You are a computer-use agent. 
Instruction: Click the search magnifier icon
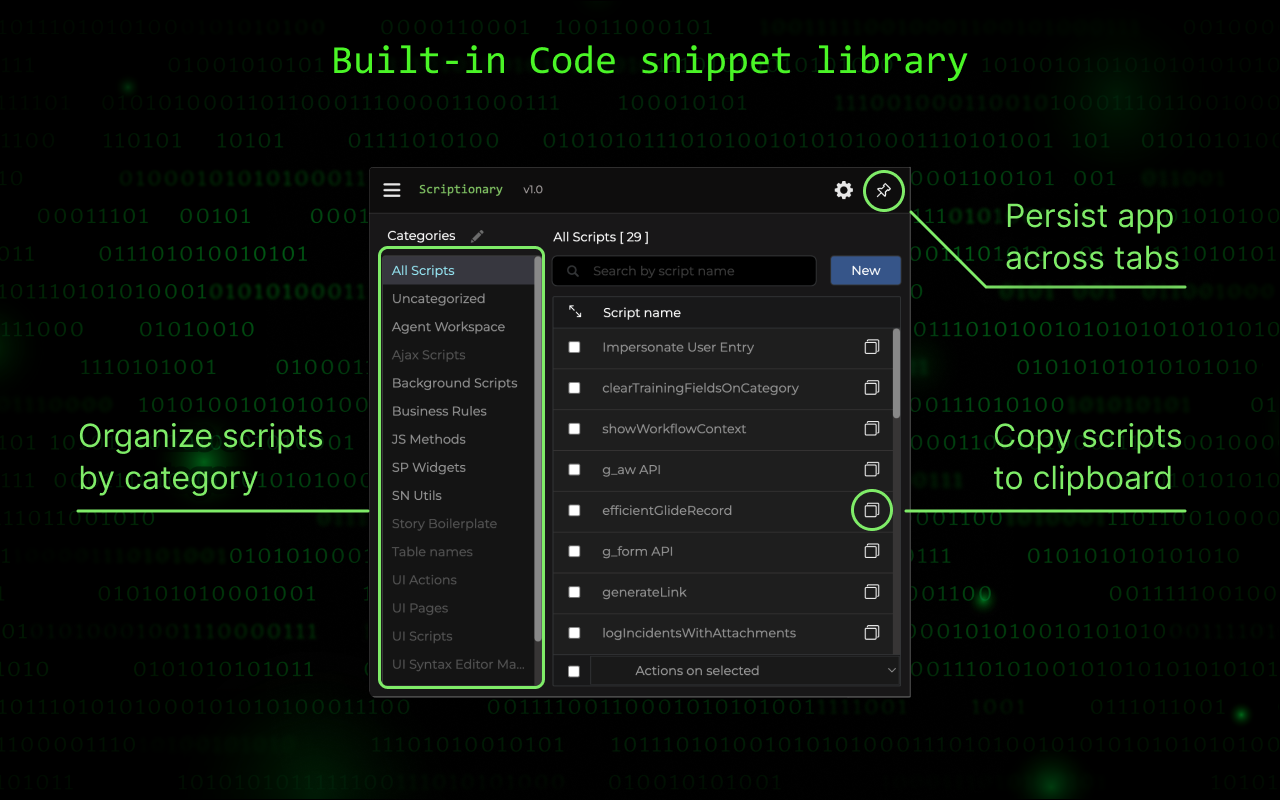click(x=573, y=271)
